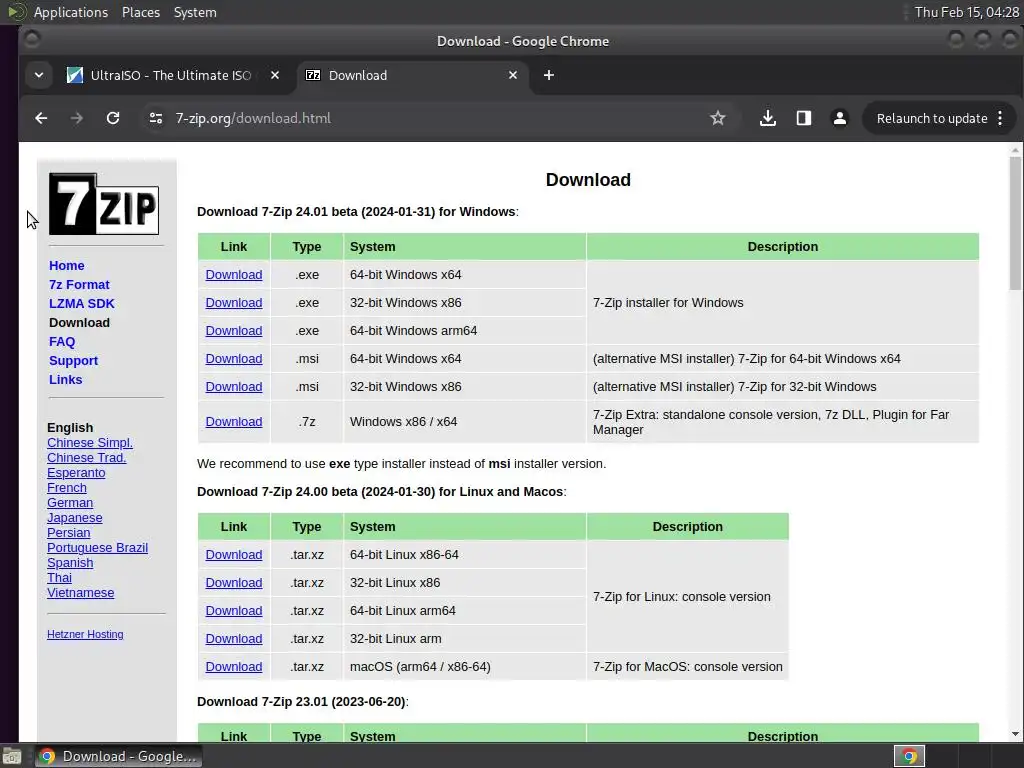
Task: Switch language to German
Action: 70,502
